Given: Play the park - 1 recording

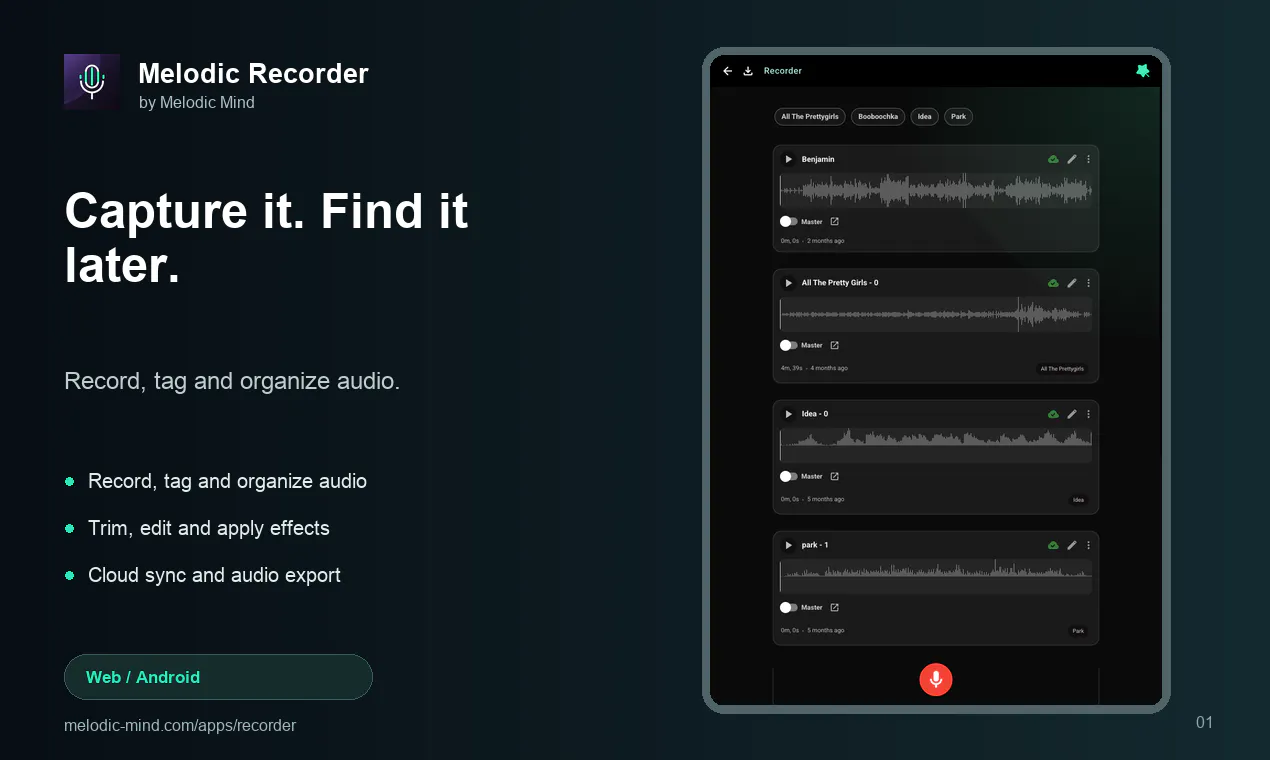Looking at the screenshot, I should (x=788, y=545).
